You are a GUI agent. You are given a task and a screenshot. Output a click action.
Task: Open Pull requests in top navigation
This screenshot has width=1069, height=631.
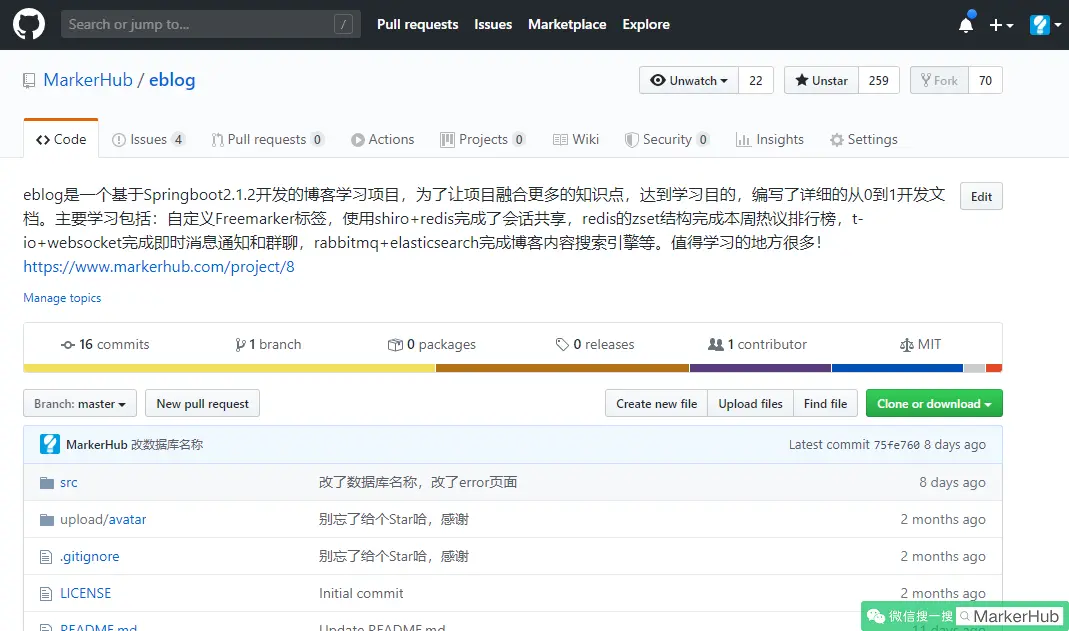pyautogui.click(x=417, y=25)
